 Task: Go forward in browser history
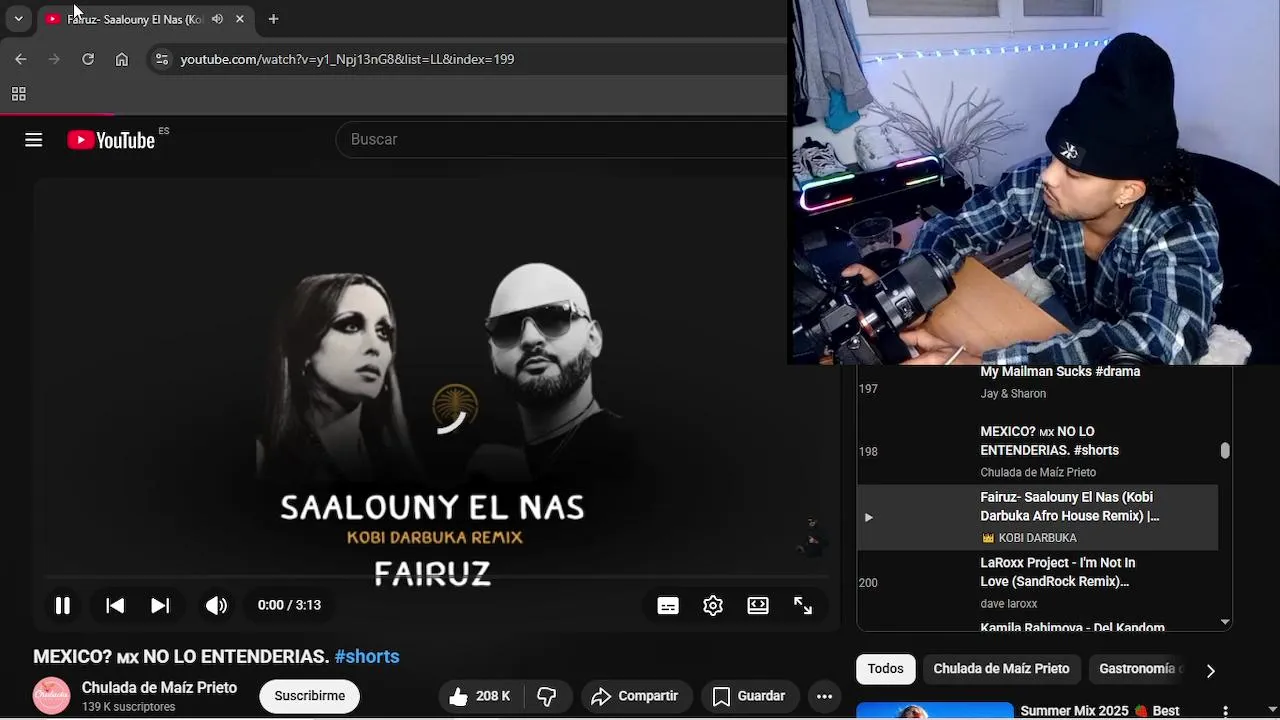[x=54, y=59]
